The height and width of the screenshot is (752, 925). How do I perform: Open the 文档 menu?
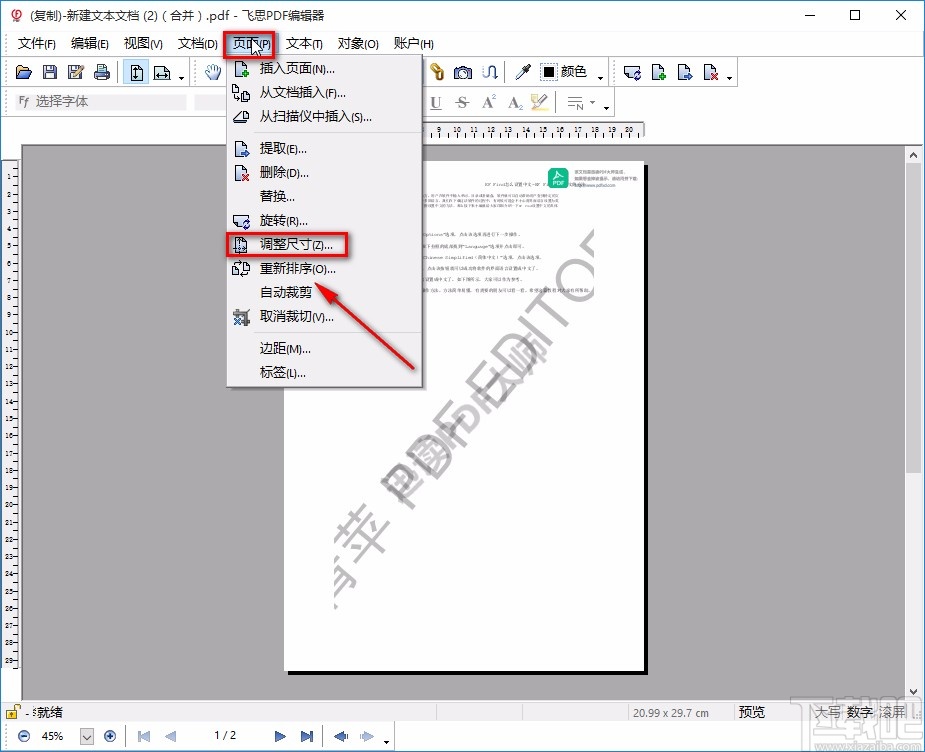tap(197, 43)
